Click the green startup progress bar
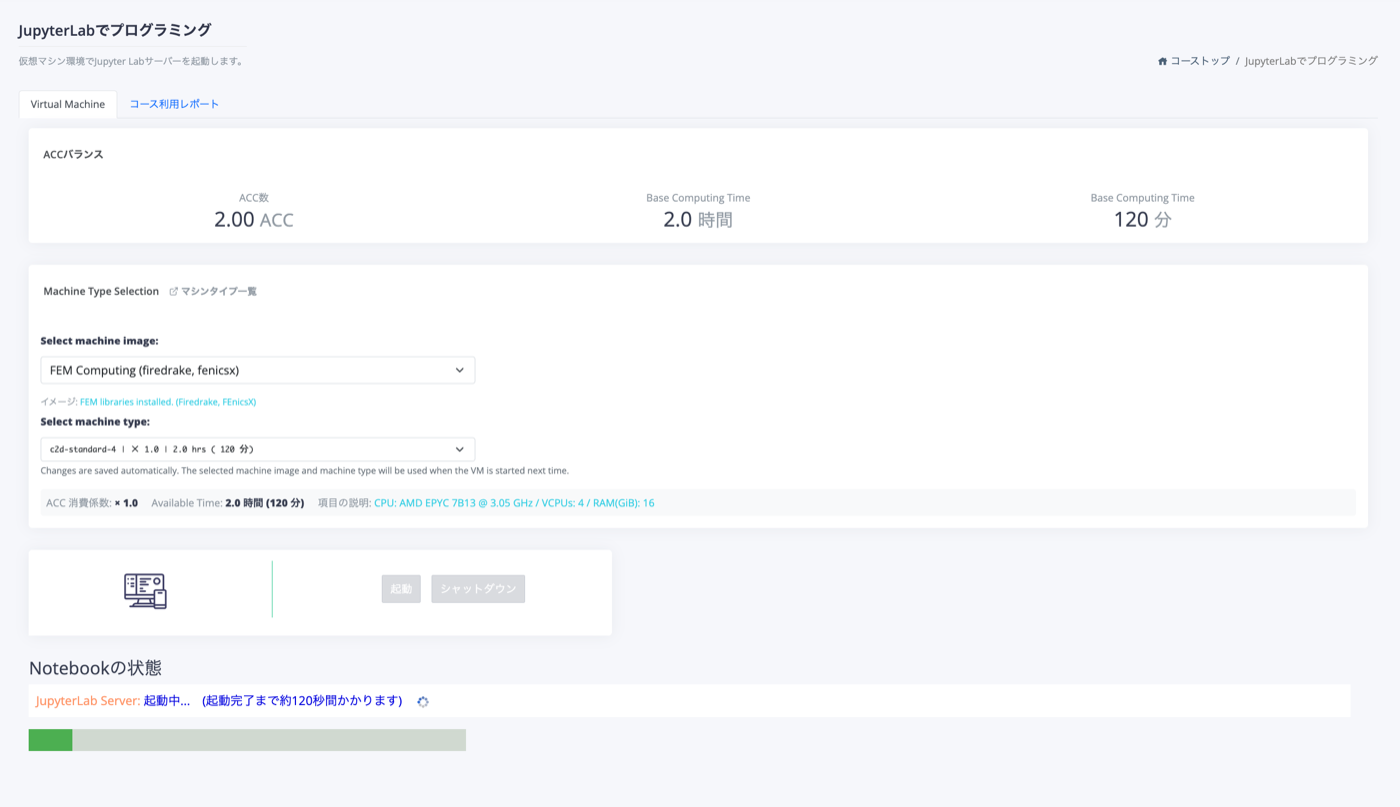Screen dimensions: 1400x807 click(x=50, y=740)
